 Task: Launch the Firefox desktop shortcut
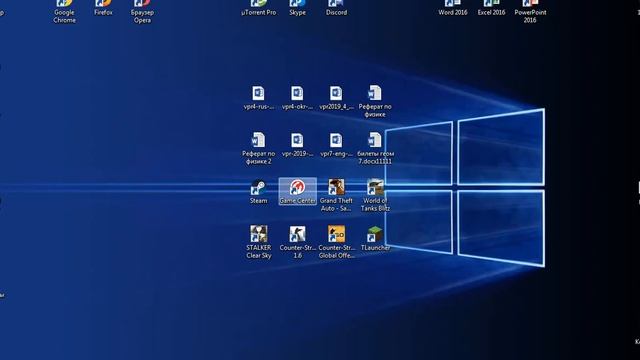coord(103,8)
